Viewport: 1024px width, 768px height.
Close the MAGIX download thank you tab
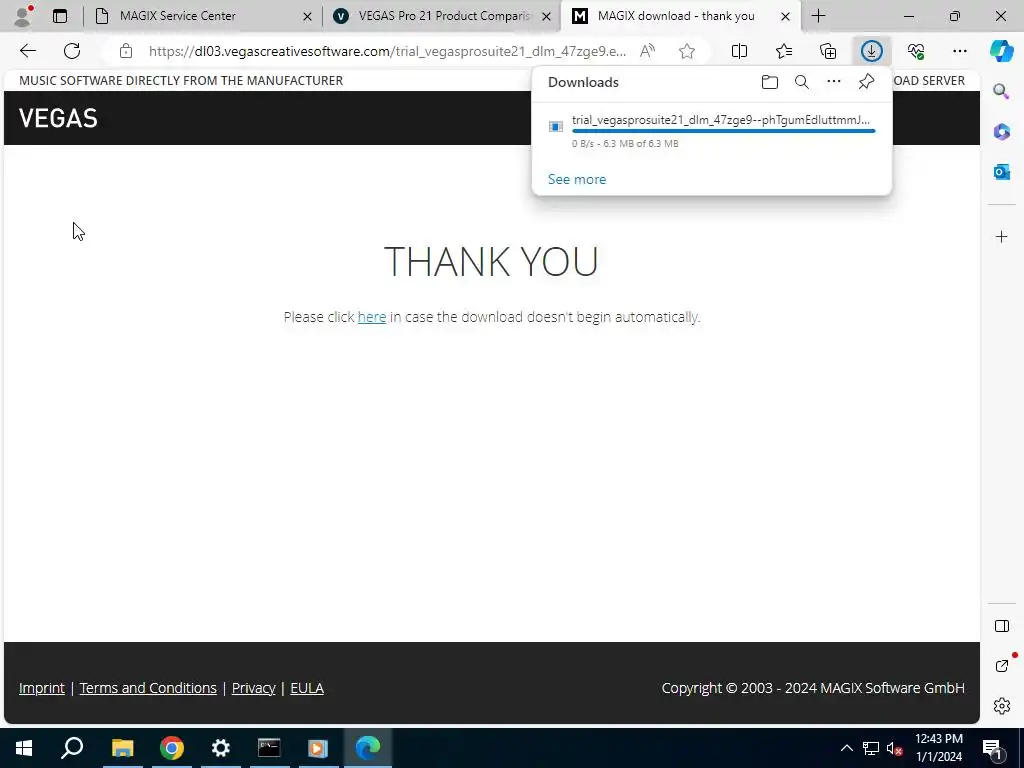tap(786, 16)
